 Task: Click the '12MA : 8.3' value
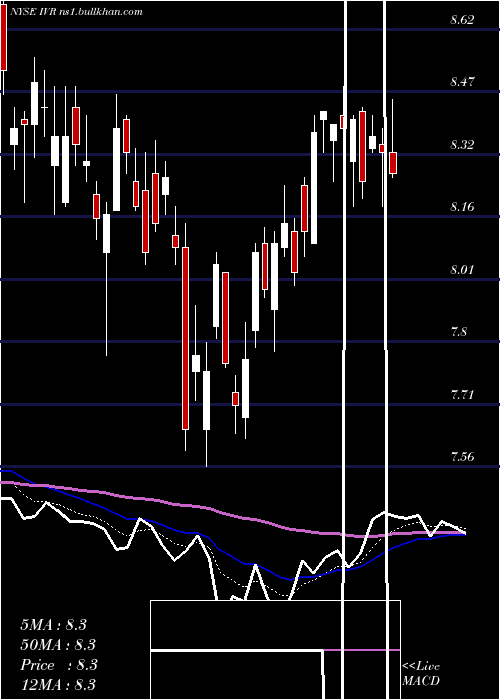click(58, 684)
